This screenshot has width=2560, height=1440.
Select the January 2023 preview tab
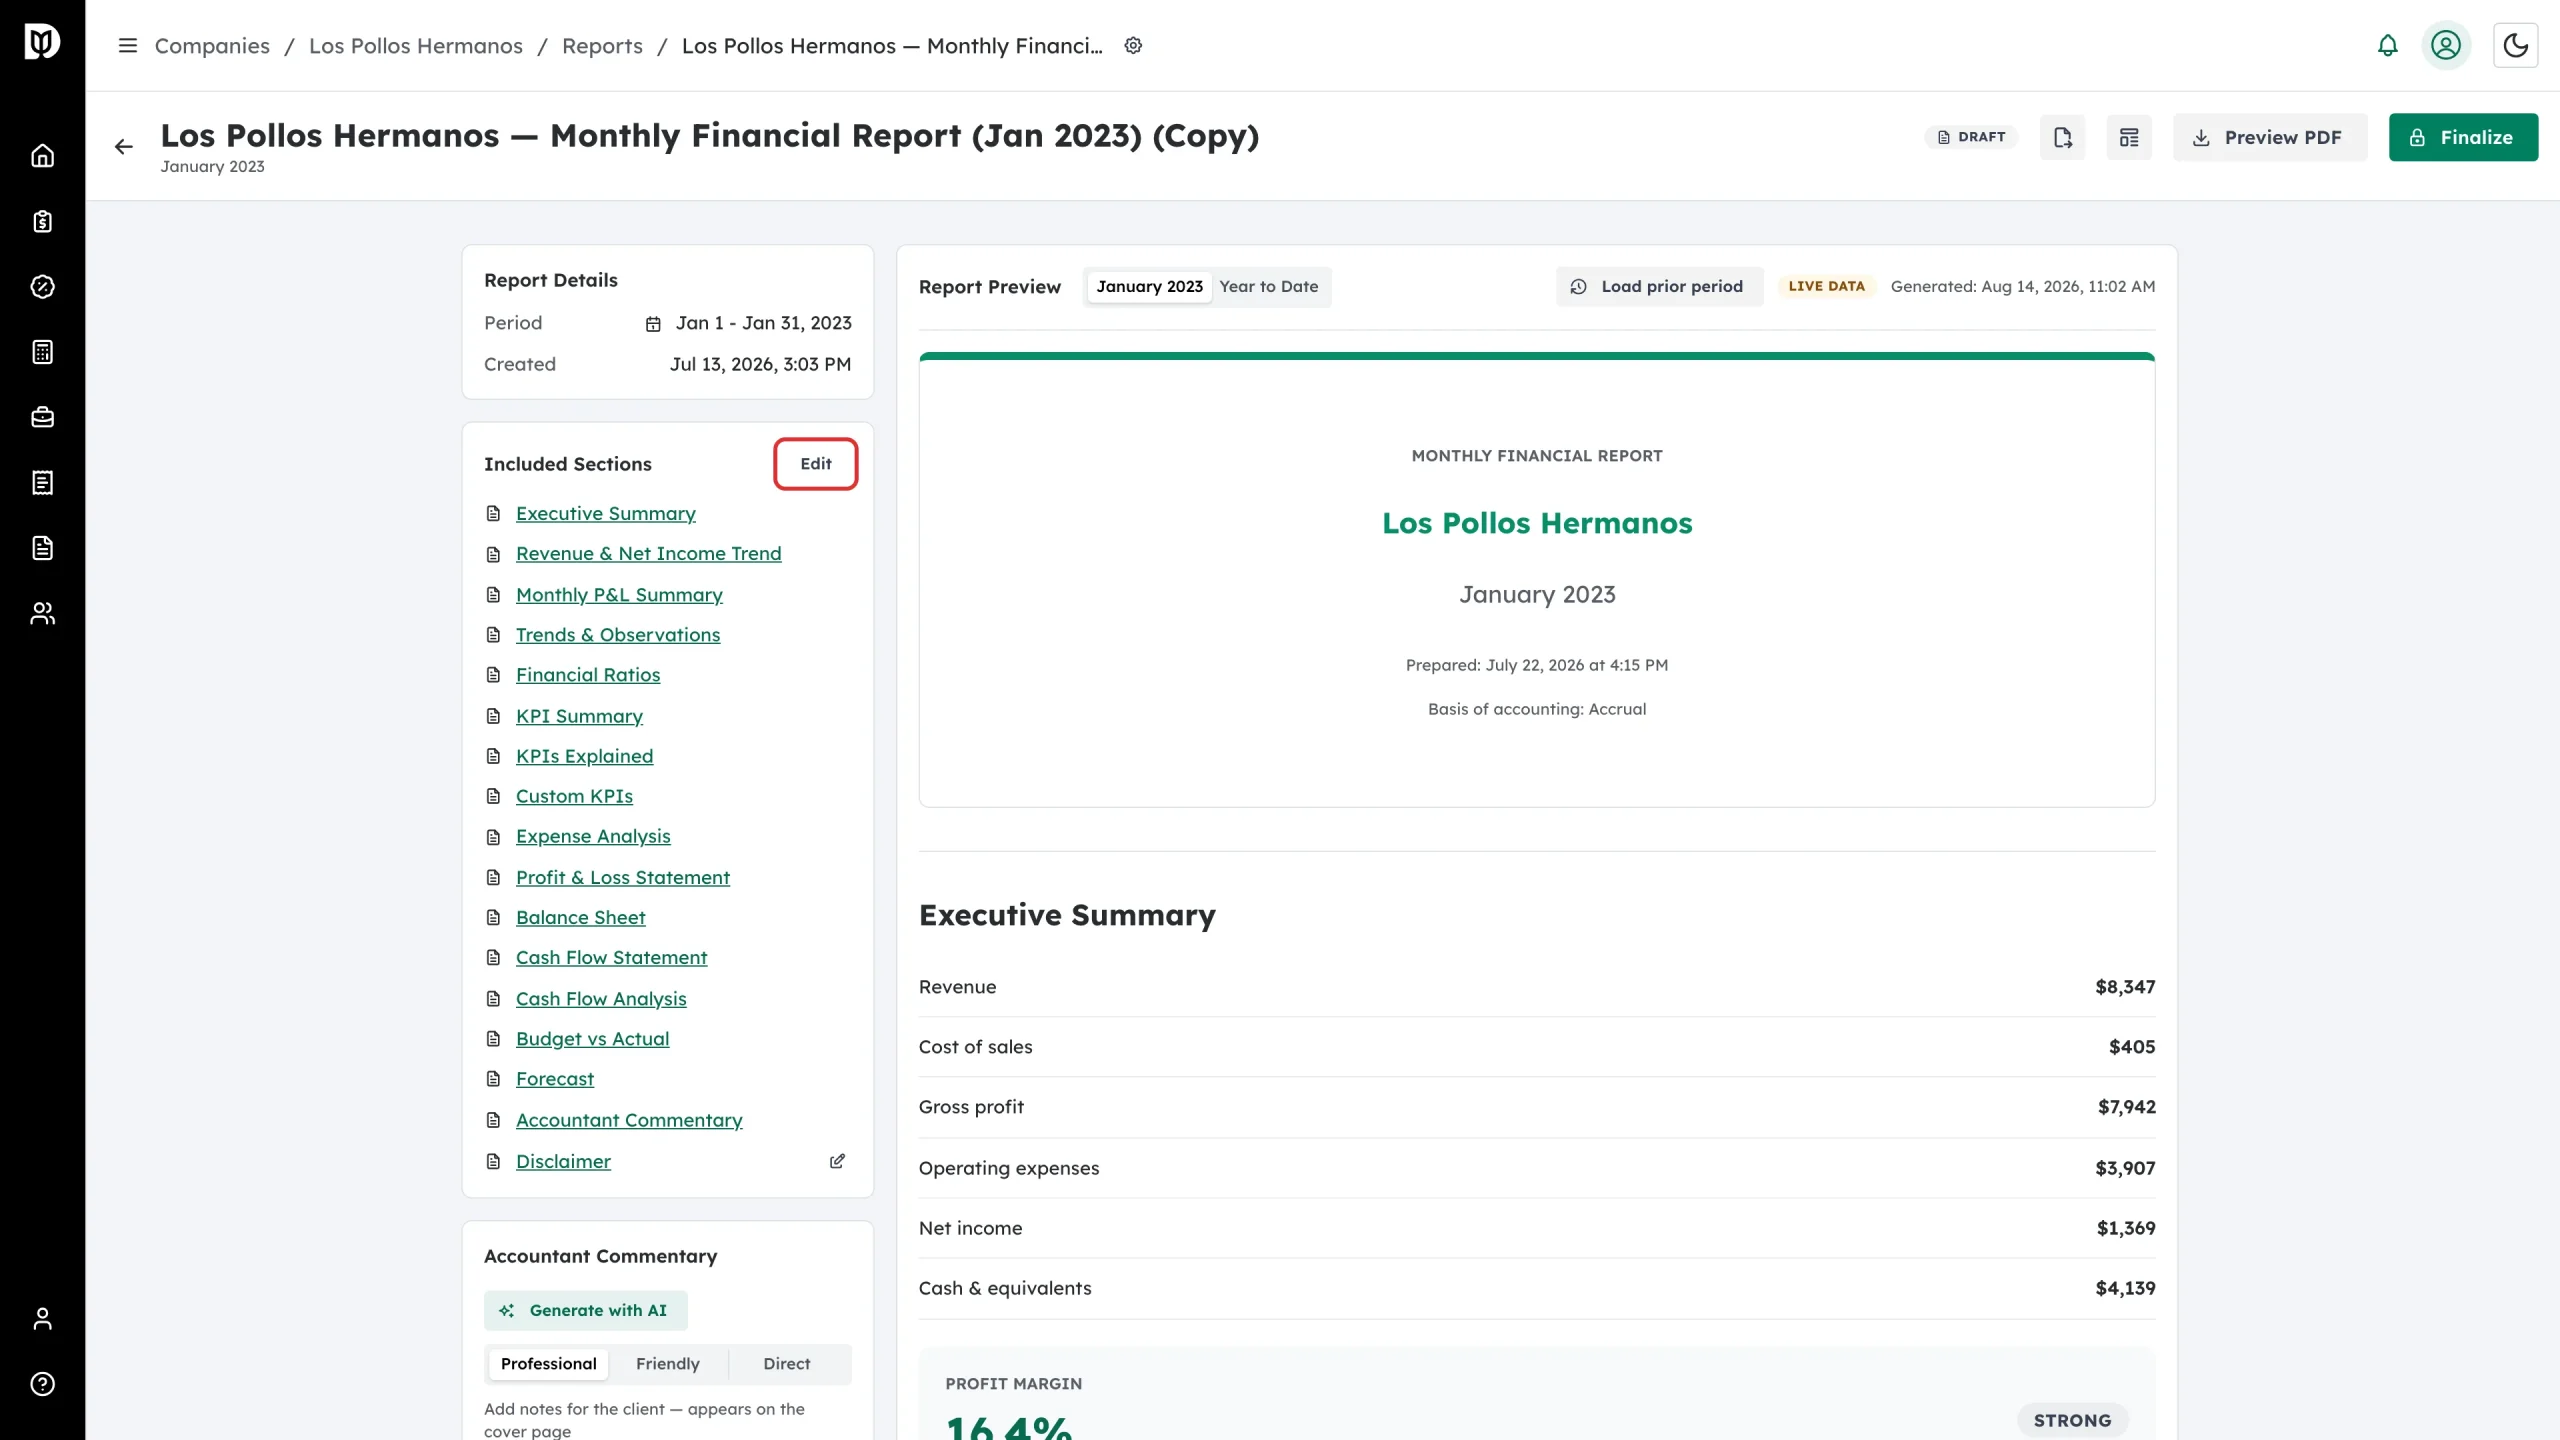click(1149, 287)
